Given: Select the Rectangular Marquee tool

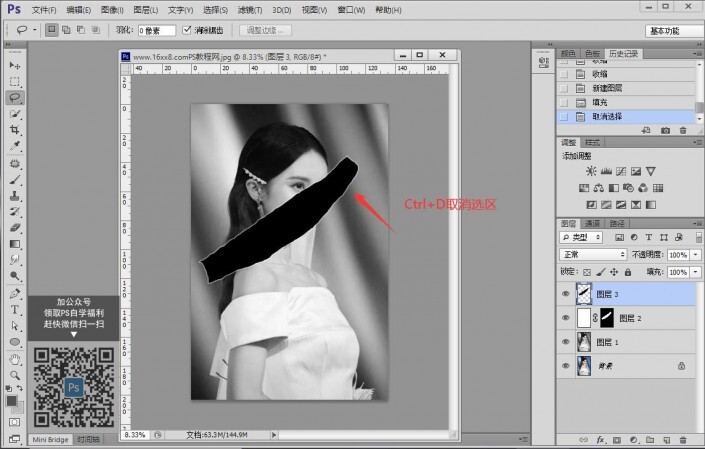Looking at the screenshot, I should 15,81.
